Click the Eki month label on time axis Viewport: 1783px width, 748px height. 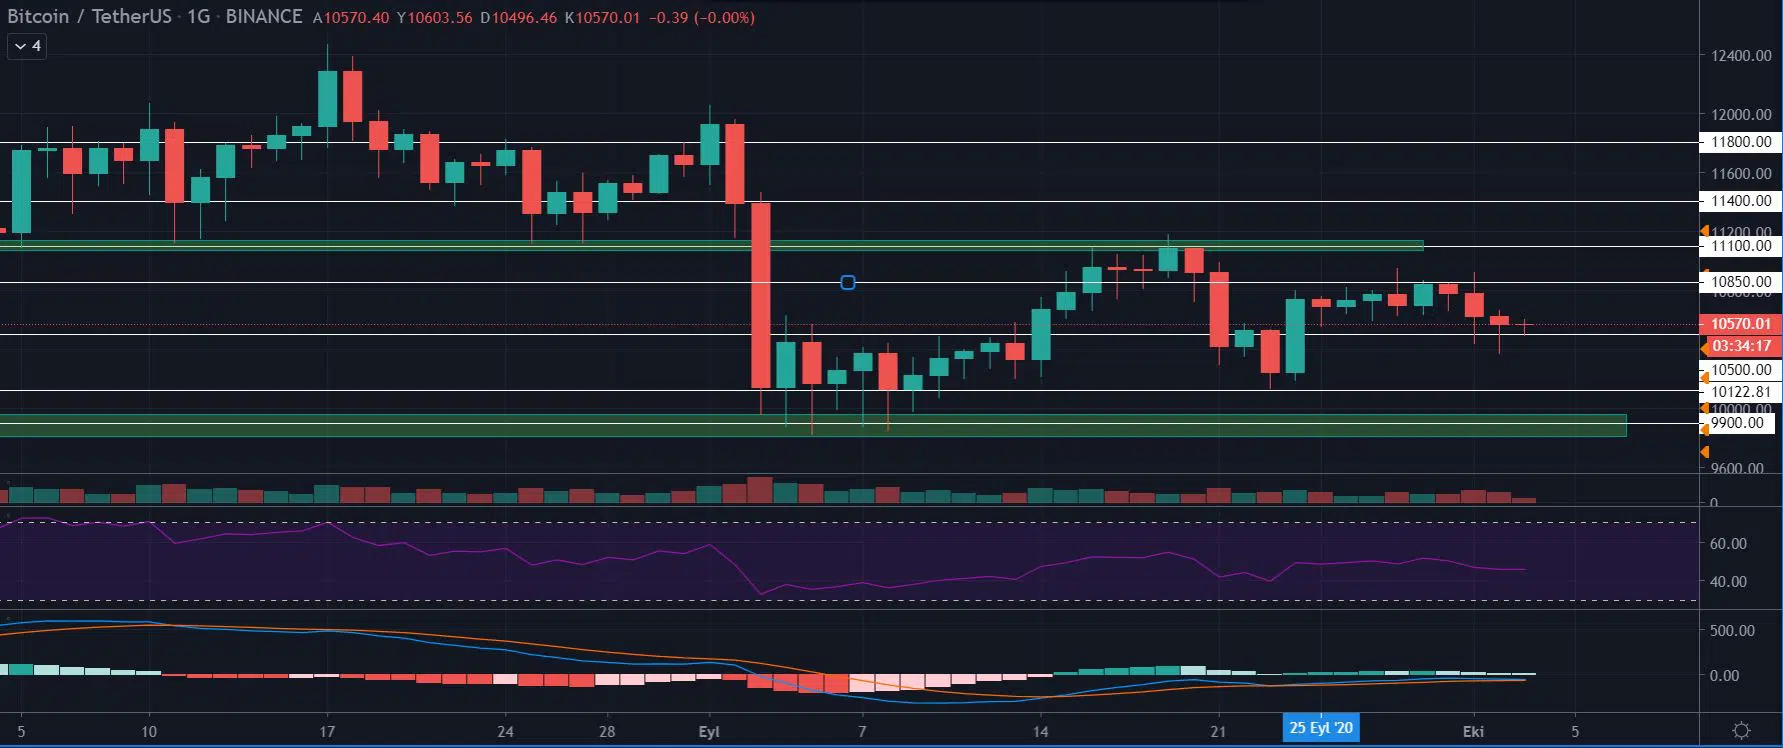tap(1473, 731)
